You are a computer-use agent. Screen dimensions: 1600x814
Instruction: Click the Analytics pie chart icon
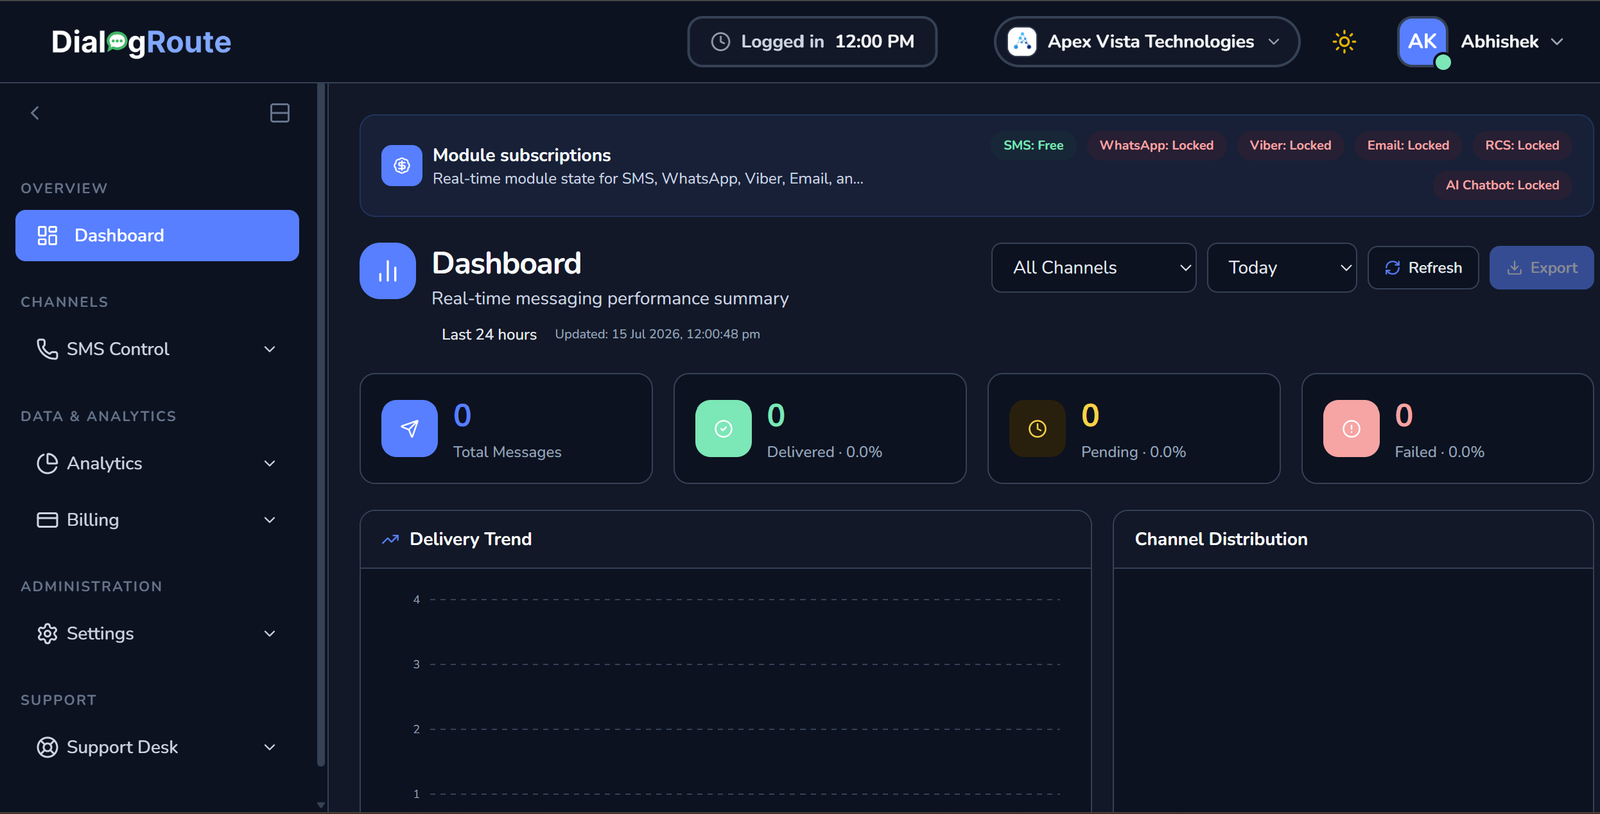coord(47,463)
